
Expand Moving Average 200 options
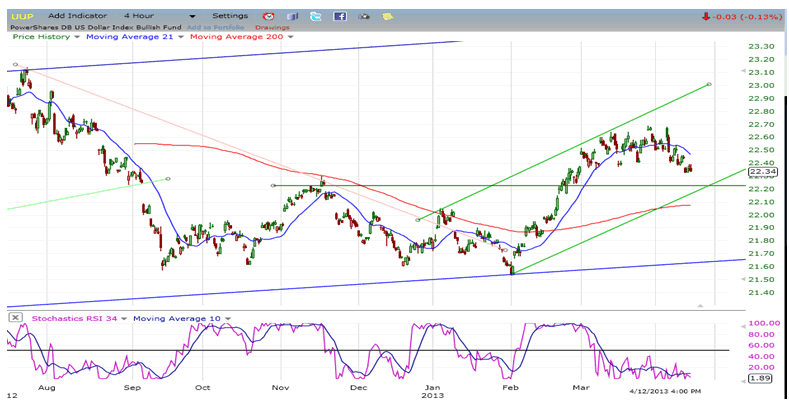point(291,37)
